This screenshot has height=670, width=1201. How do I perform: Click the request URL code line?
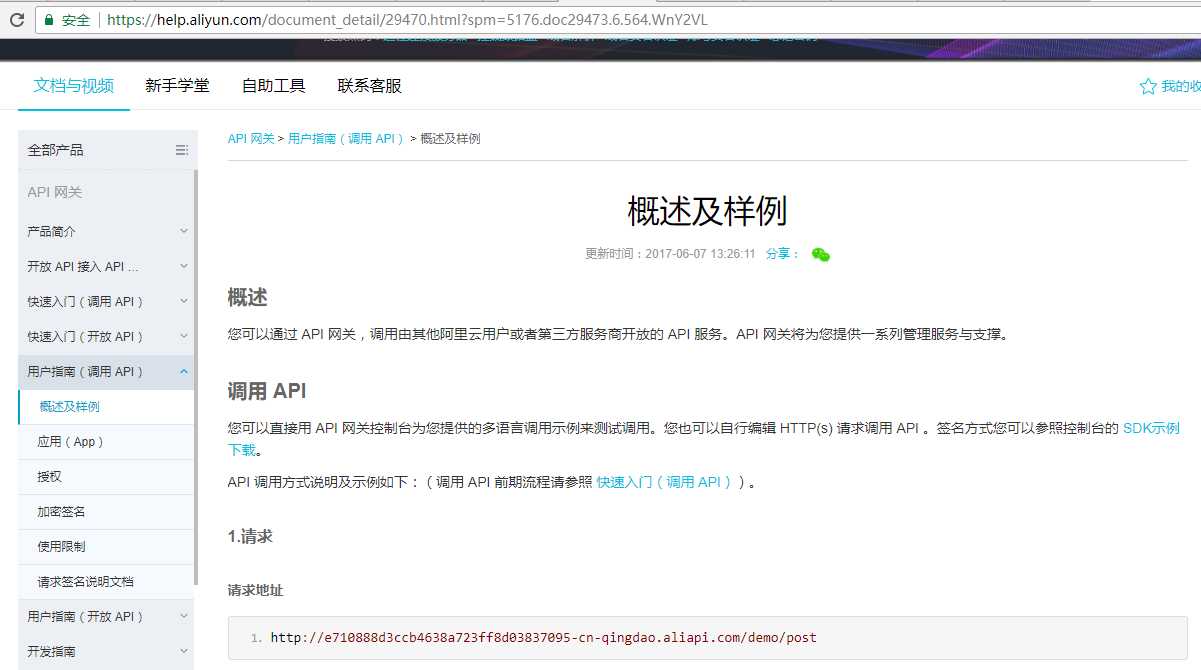click(x=543, y=637)
